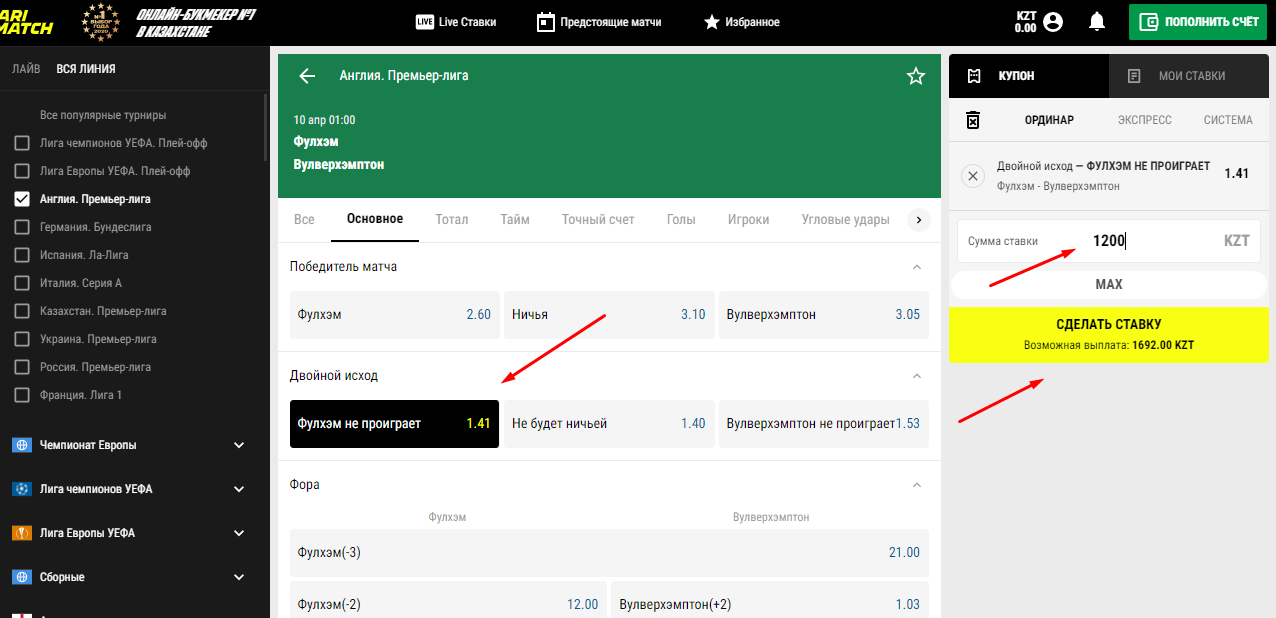
Task: Click the Parimatch logo
Action: tap(26, 21)
